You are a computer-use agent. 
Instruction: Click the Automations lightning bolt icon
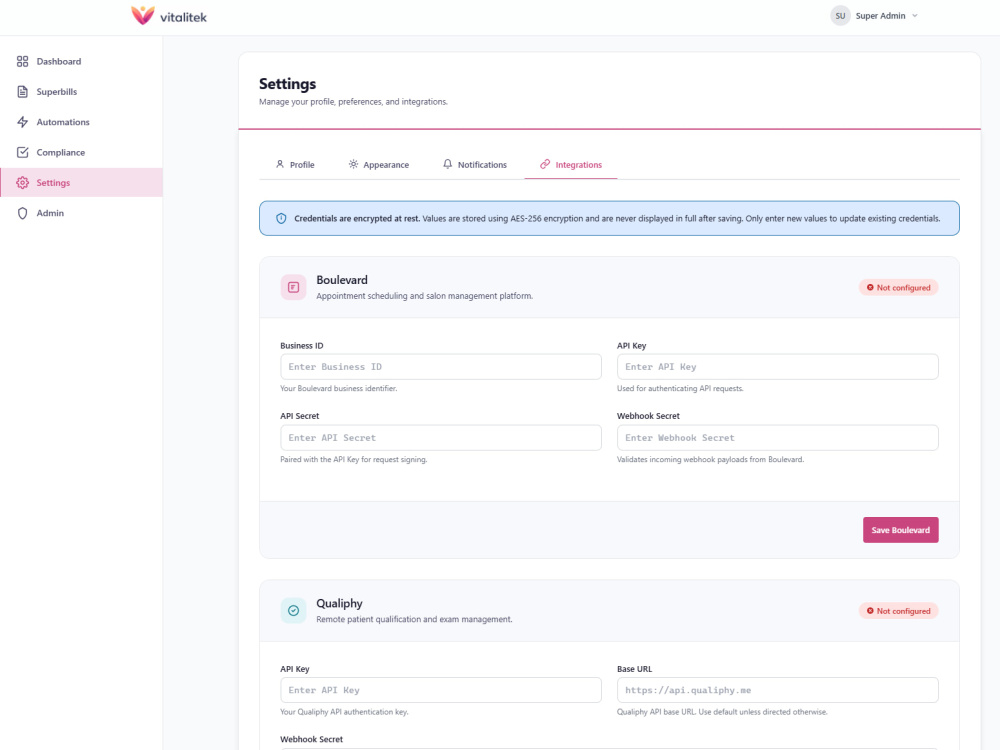(x=22, y=122)
